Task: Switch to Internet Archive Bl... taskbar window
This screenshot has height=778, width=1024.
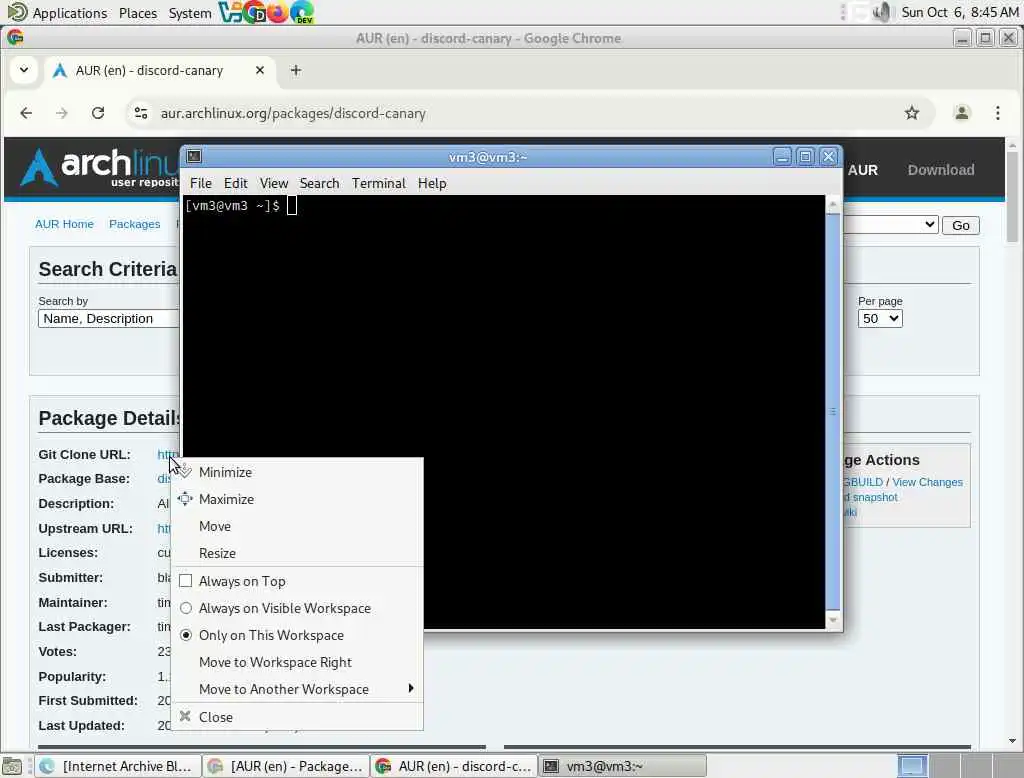Action: pyautogui.click(x=118, y=766)
